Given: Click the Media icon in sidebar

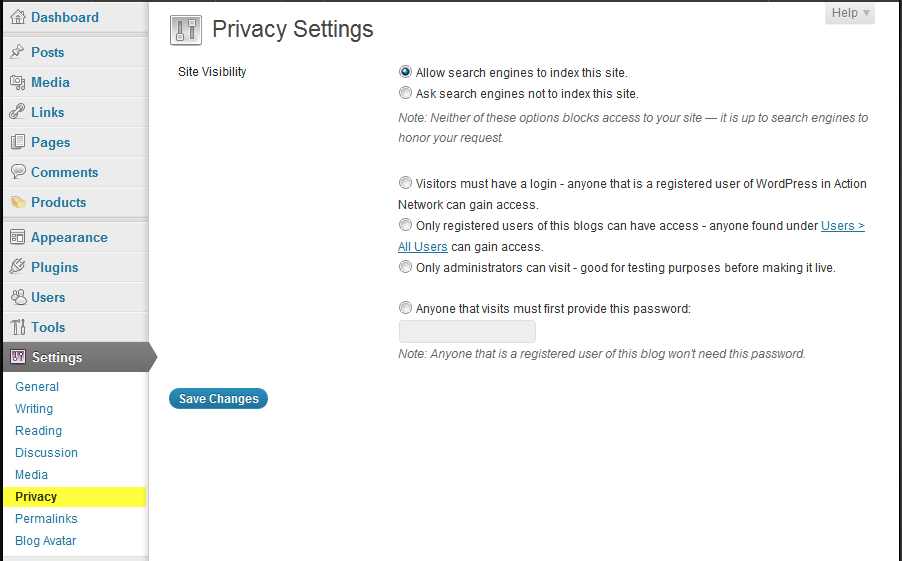Looking at the screenshot, I should tap(17, 82).
